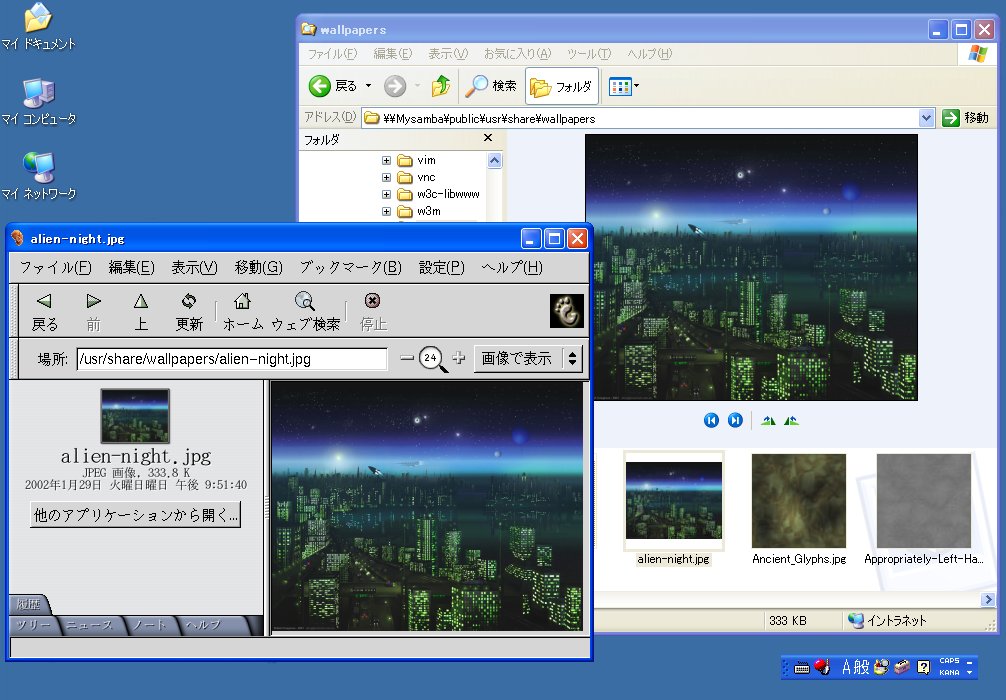Select the マイ コンピュータ desktop icon
1006x700 pixels.
tap(38, 101)
